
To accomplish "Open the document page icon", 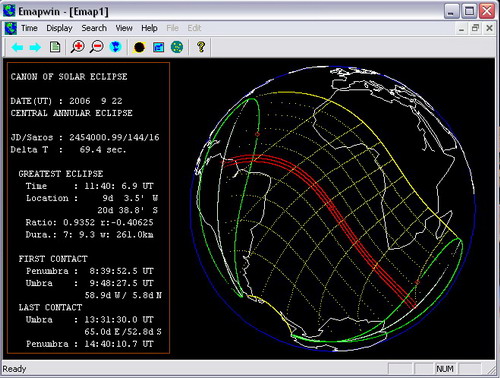I will pyautogui.click(x=55, y=47).
